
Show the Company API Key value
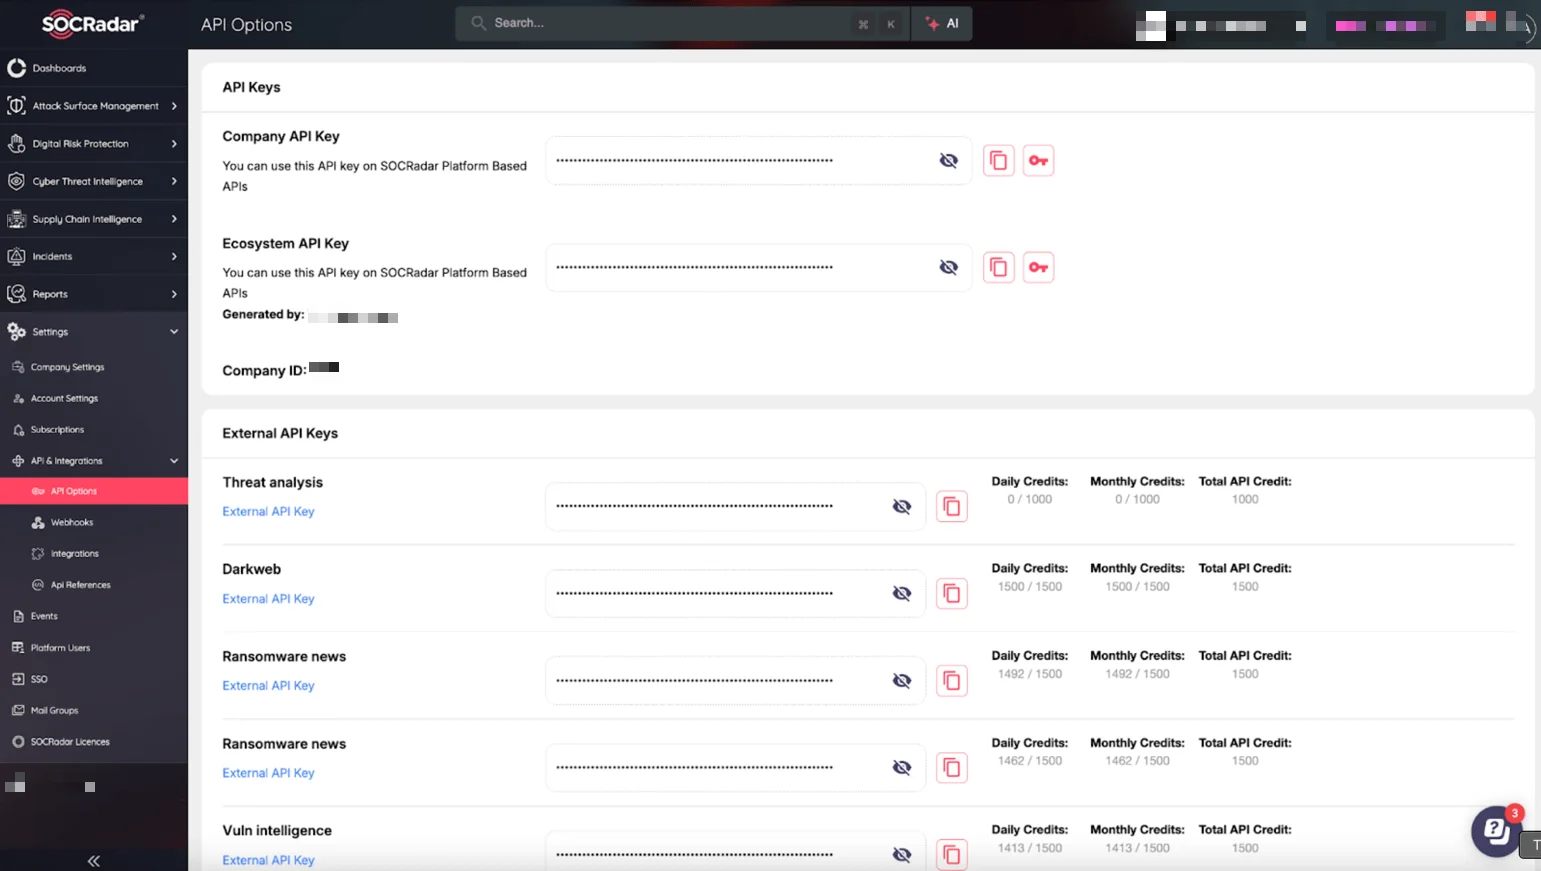point(948,160)
